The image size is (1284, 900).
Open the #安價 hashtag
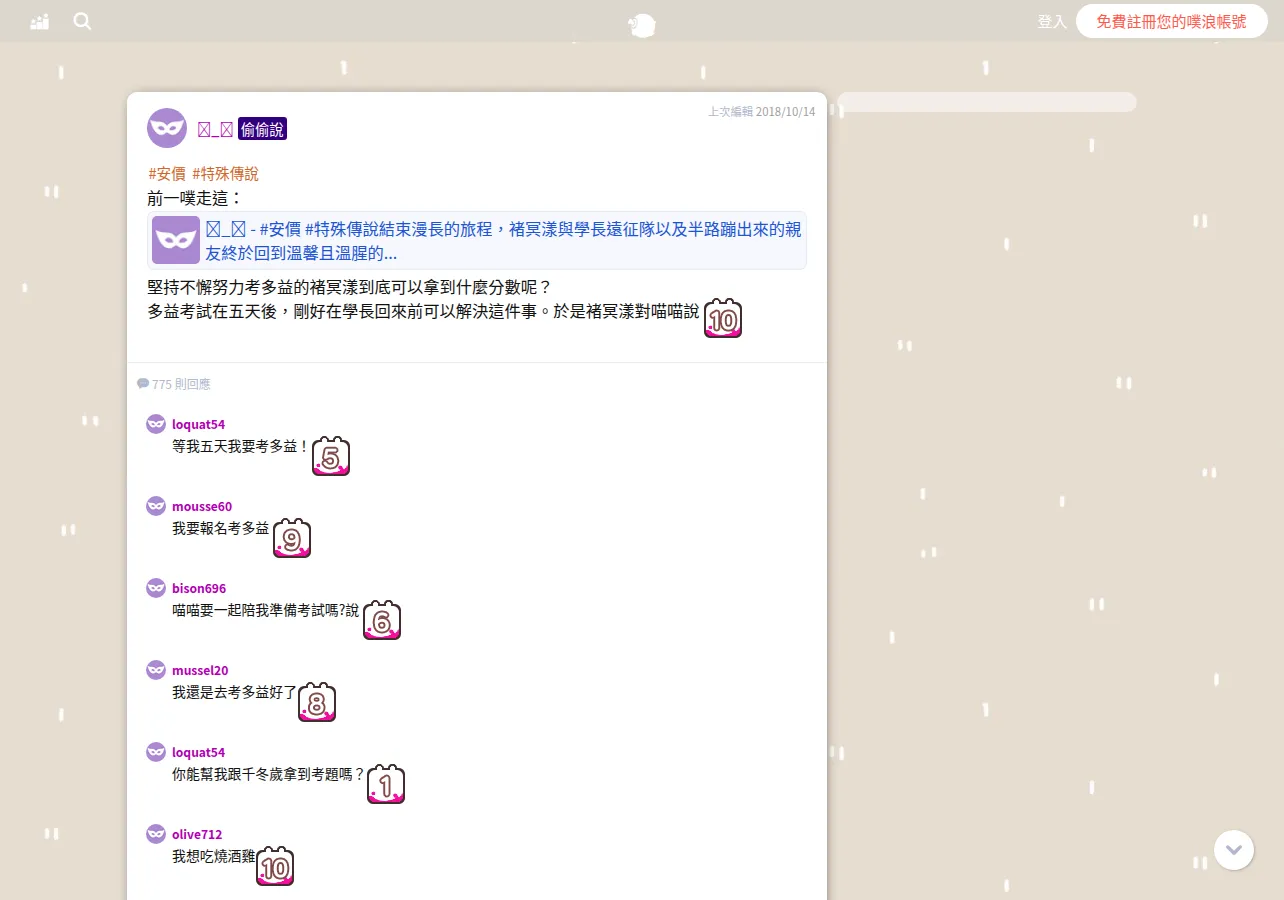click(167, 173)
